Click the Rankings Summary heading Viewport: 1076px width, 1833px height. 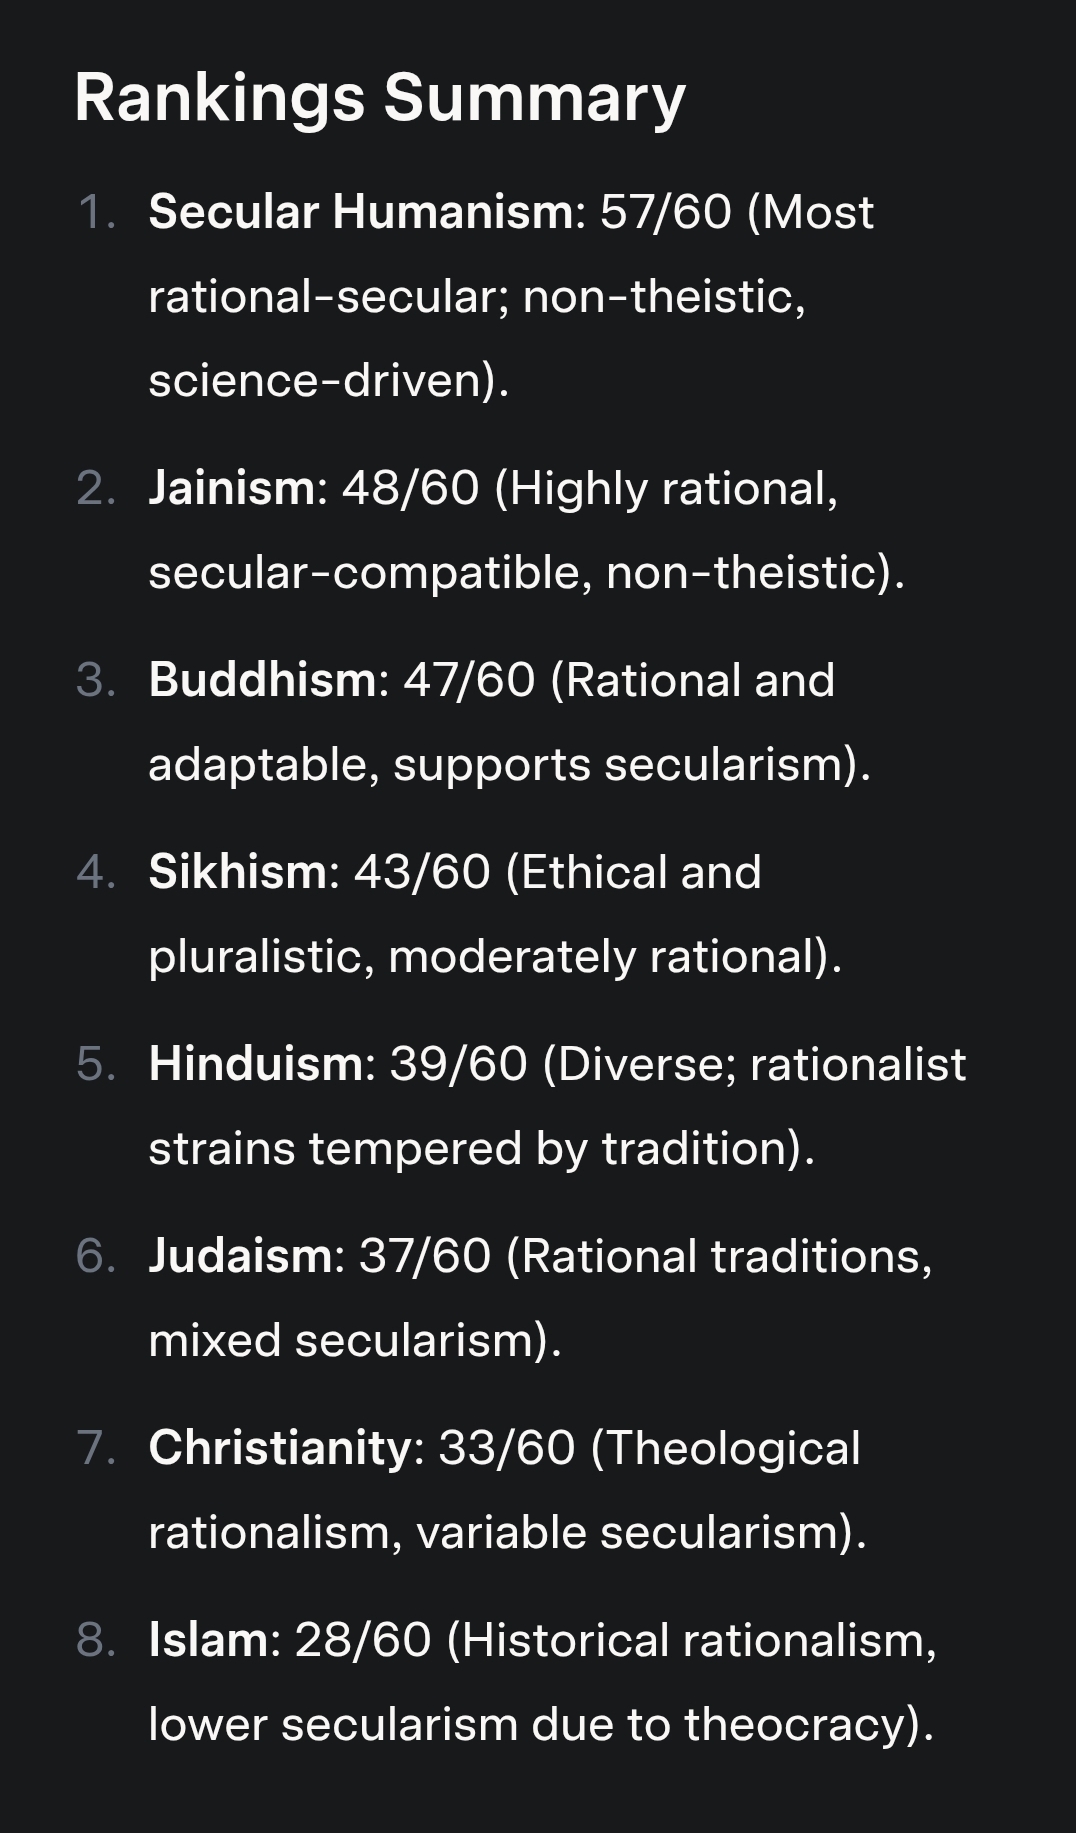click(x=380, y=98)
